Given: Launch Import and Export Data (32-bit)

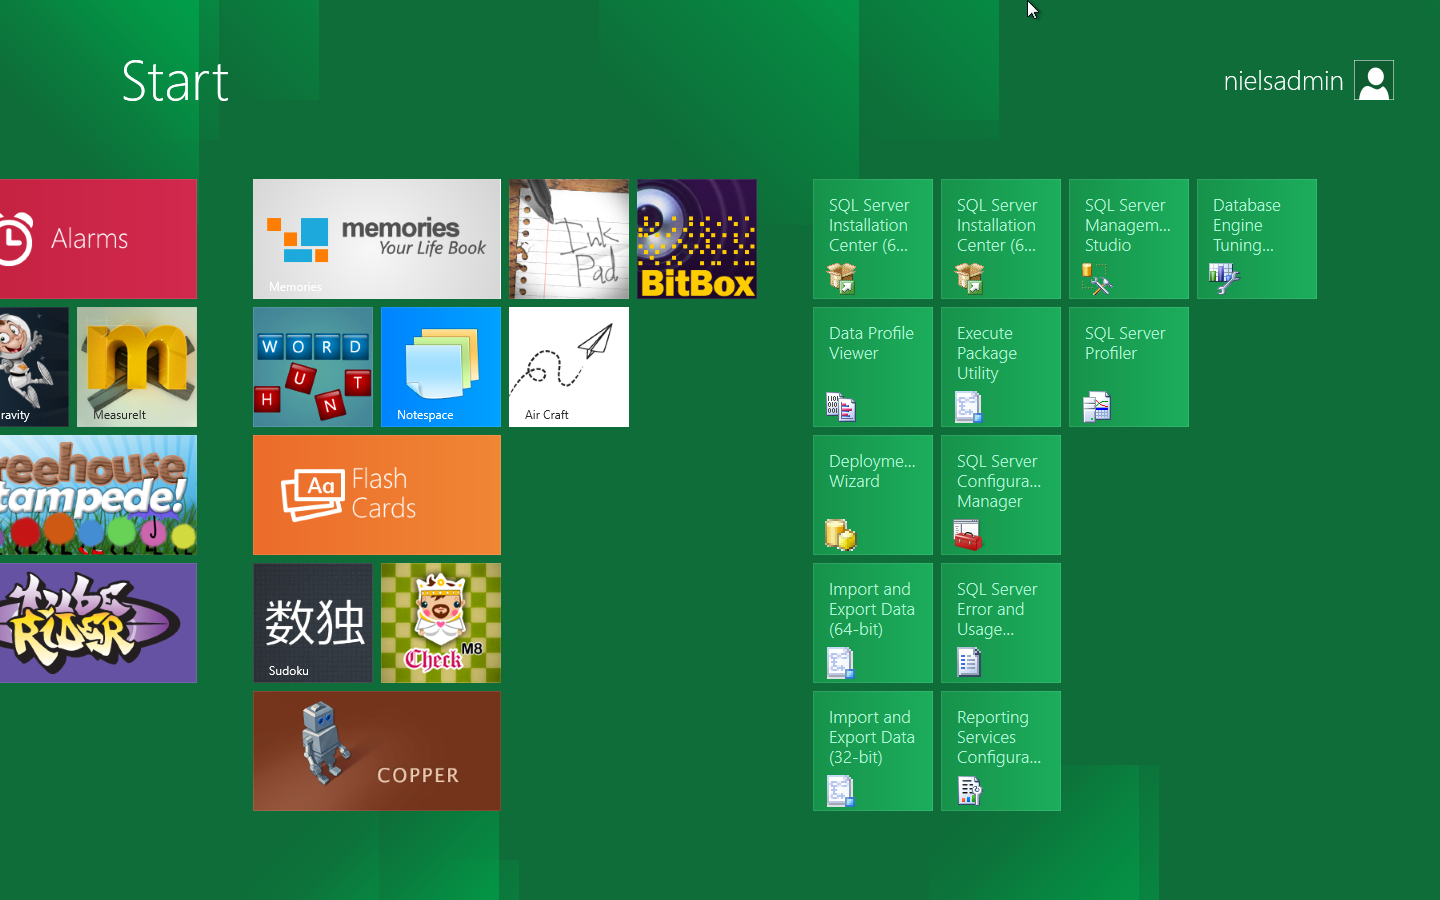Looking at the screenshot, I should 873,751.
